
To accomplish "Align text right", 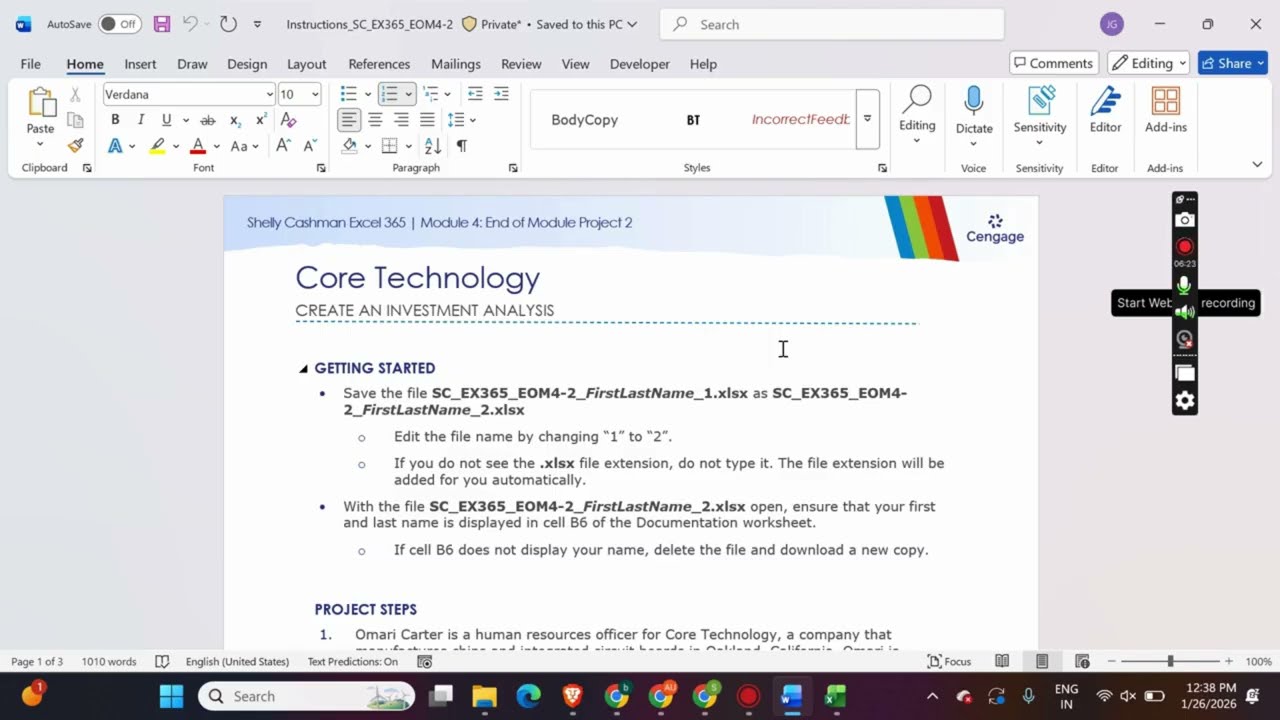I will coord(401,120).
